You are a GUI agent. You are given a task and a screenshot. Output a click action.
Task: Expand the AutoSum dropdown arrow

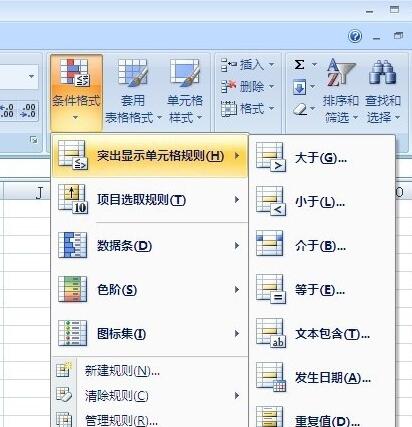(x=314, y=64)
